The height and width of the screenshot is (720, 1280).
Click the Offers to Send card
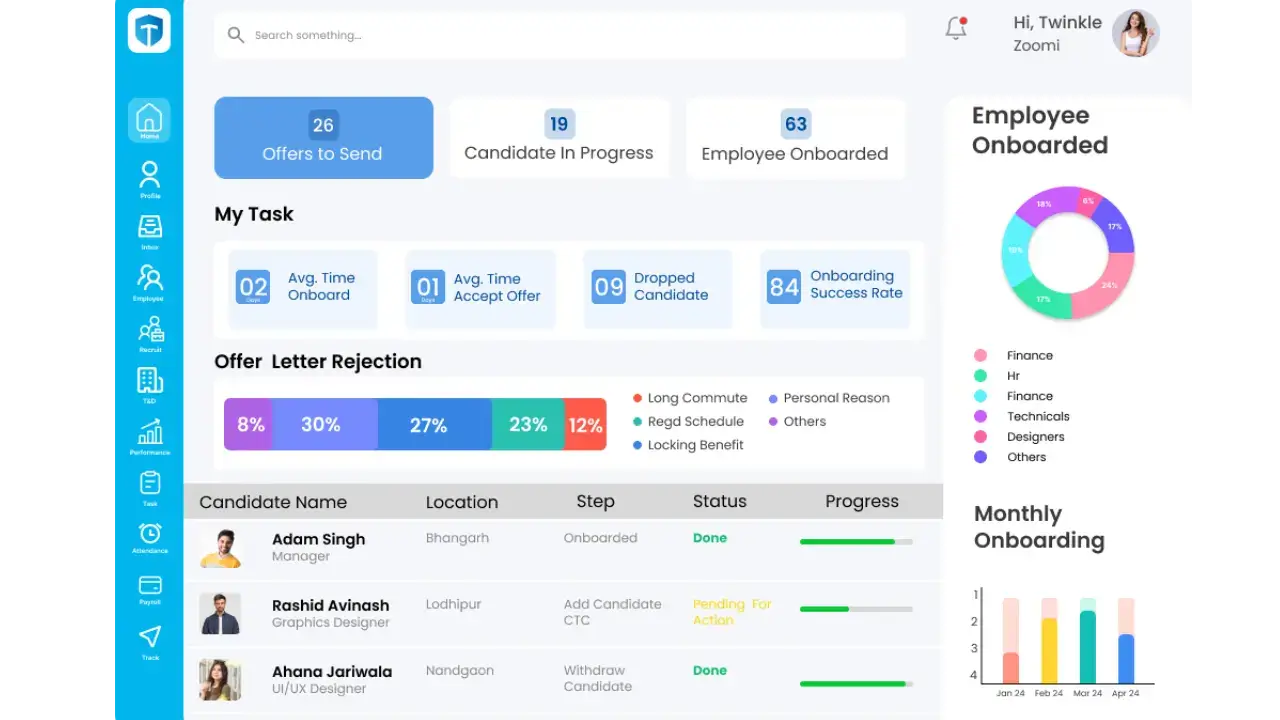tap(322, 138)
